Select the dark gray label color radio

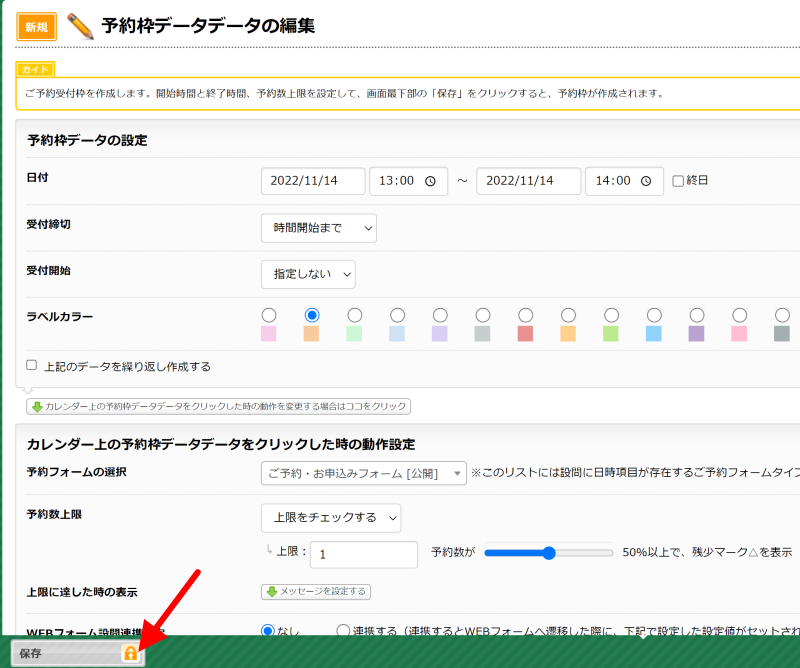pos(782,315)
